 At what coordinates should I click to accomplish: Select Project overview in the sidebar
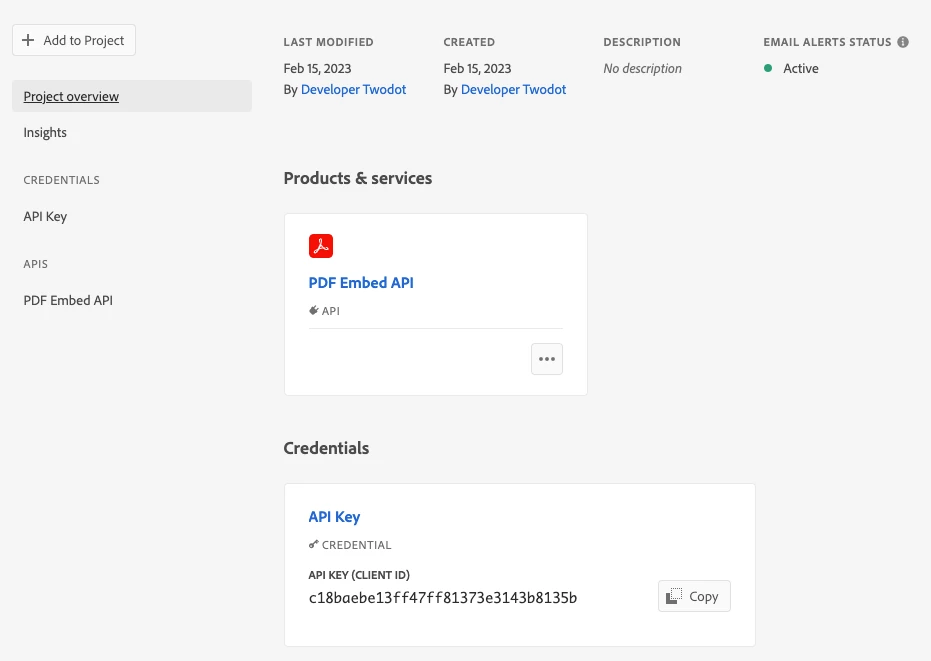pyautogui.click(x=132, y=96)
